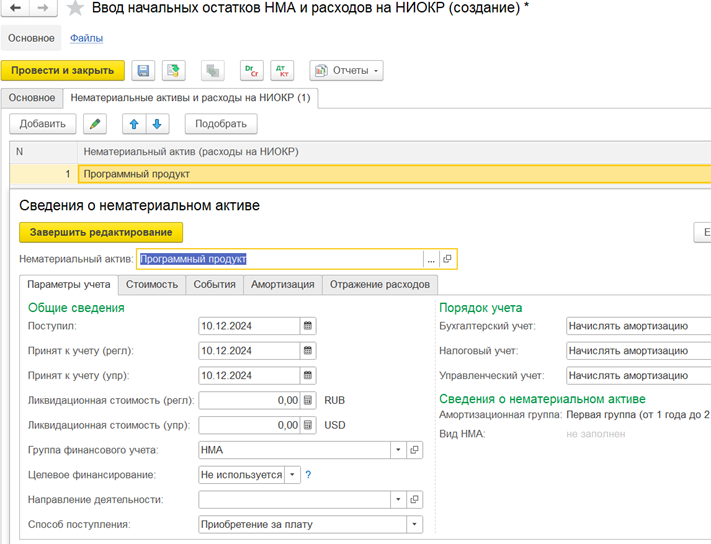Click Ликвидационная стоимость (упр) amount field
Image resolution: width=711 pixels, height=544 pixels.
[x=249, y=425]
